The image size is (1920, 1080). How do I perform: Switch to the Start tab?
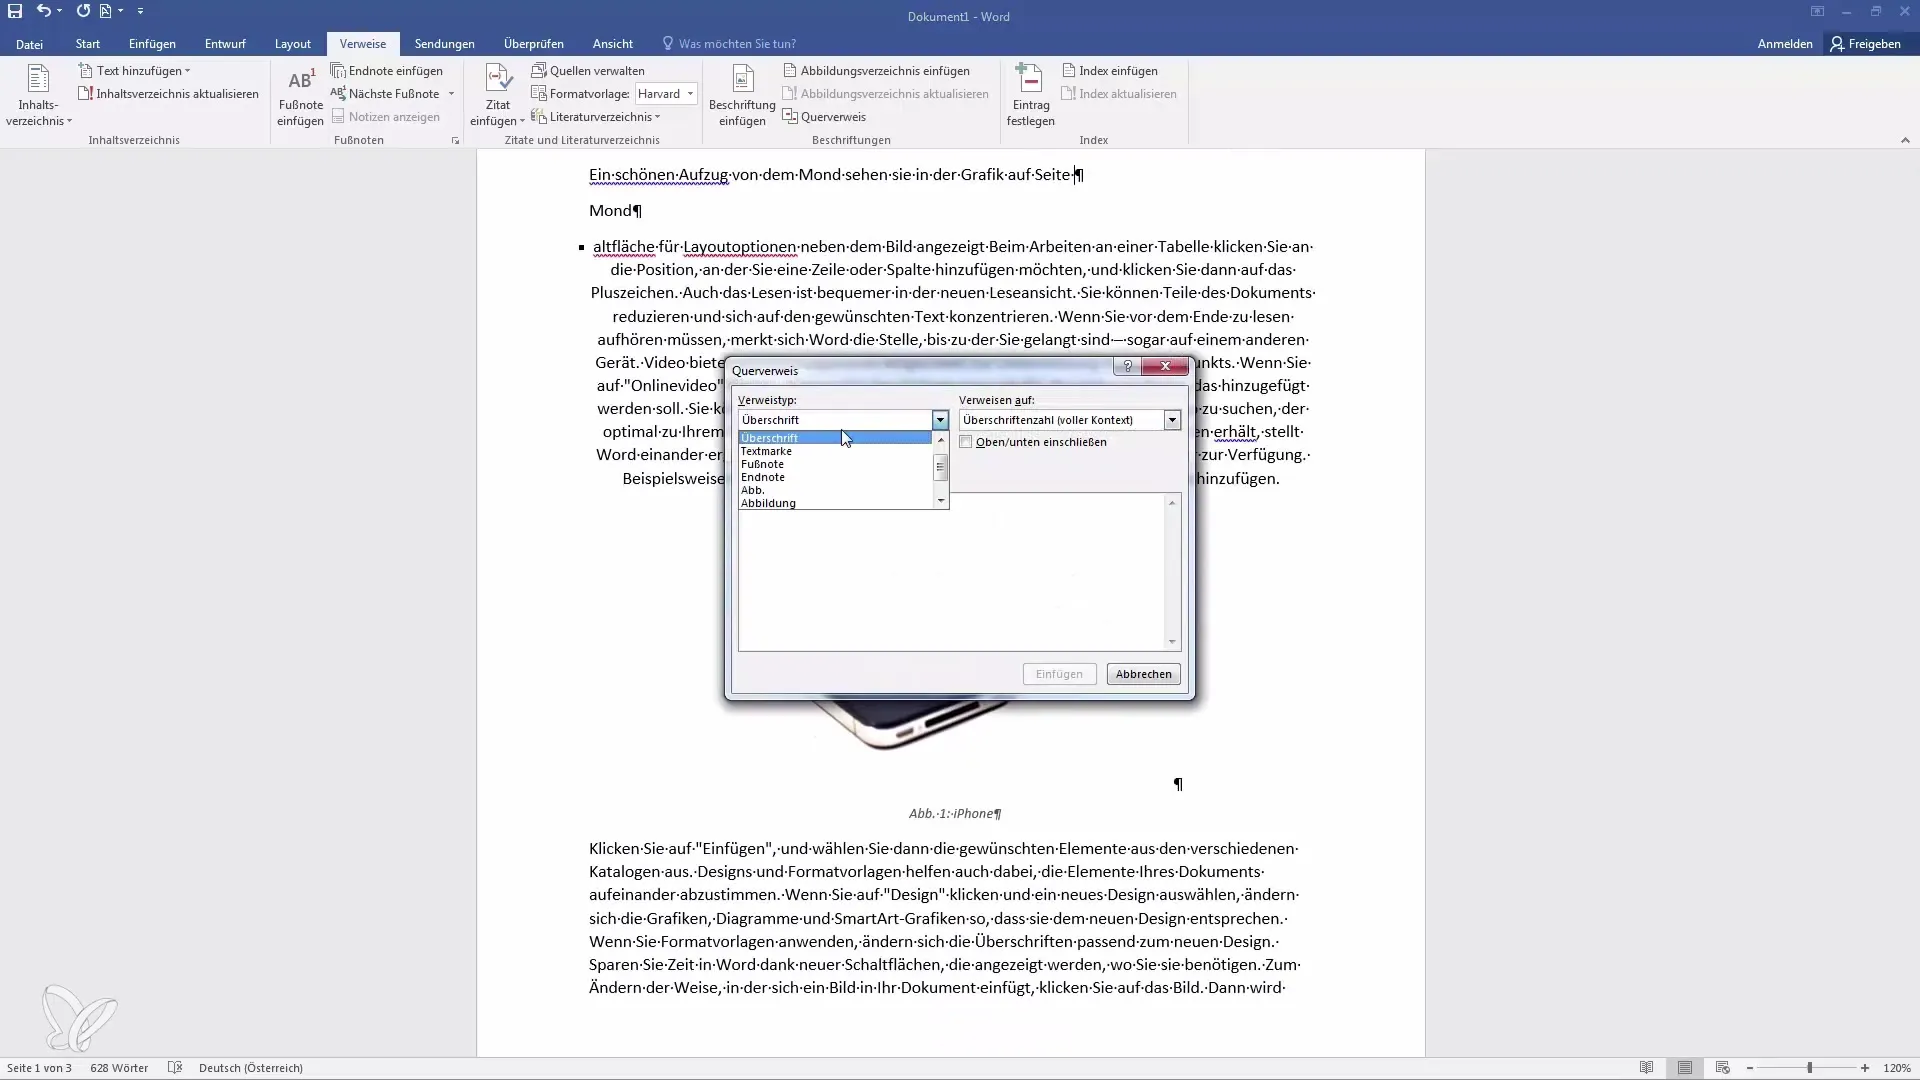pos(88,44)
